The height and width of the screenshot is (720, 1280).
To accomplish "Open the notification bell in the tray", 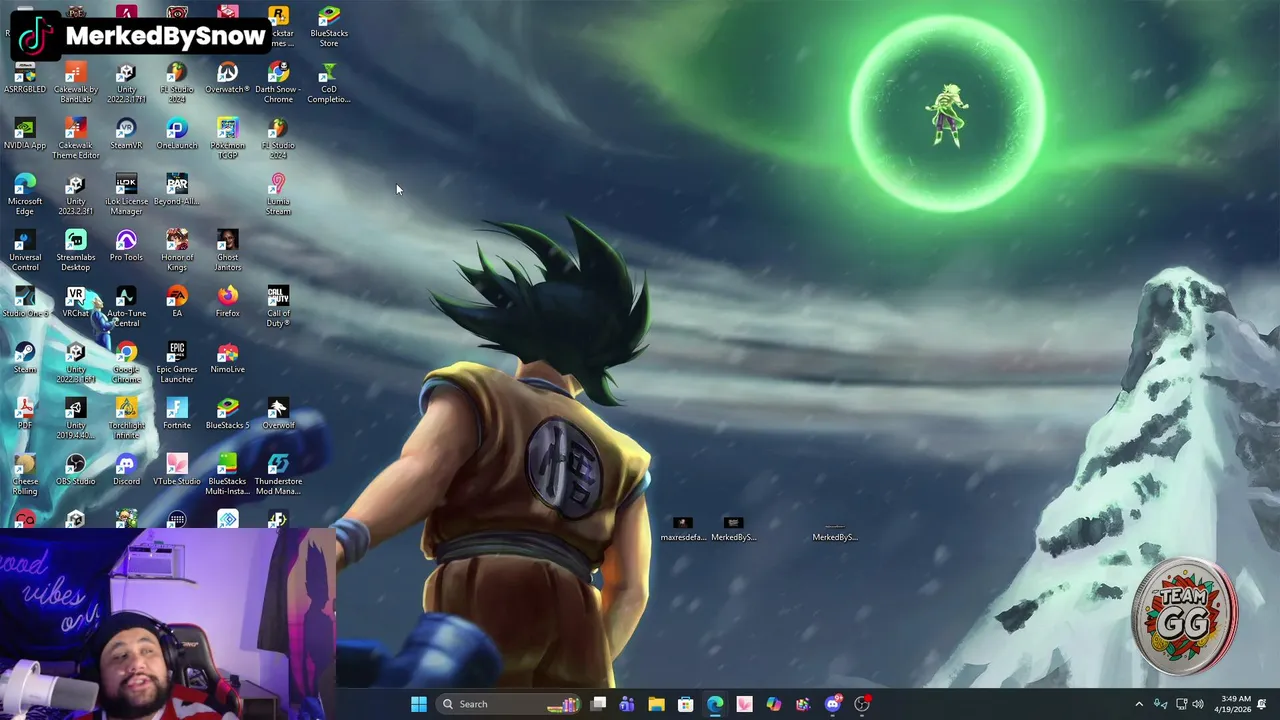I will [1262, 704].
